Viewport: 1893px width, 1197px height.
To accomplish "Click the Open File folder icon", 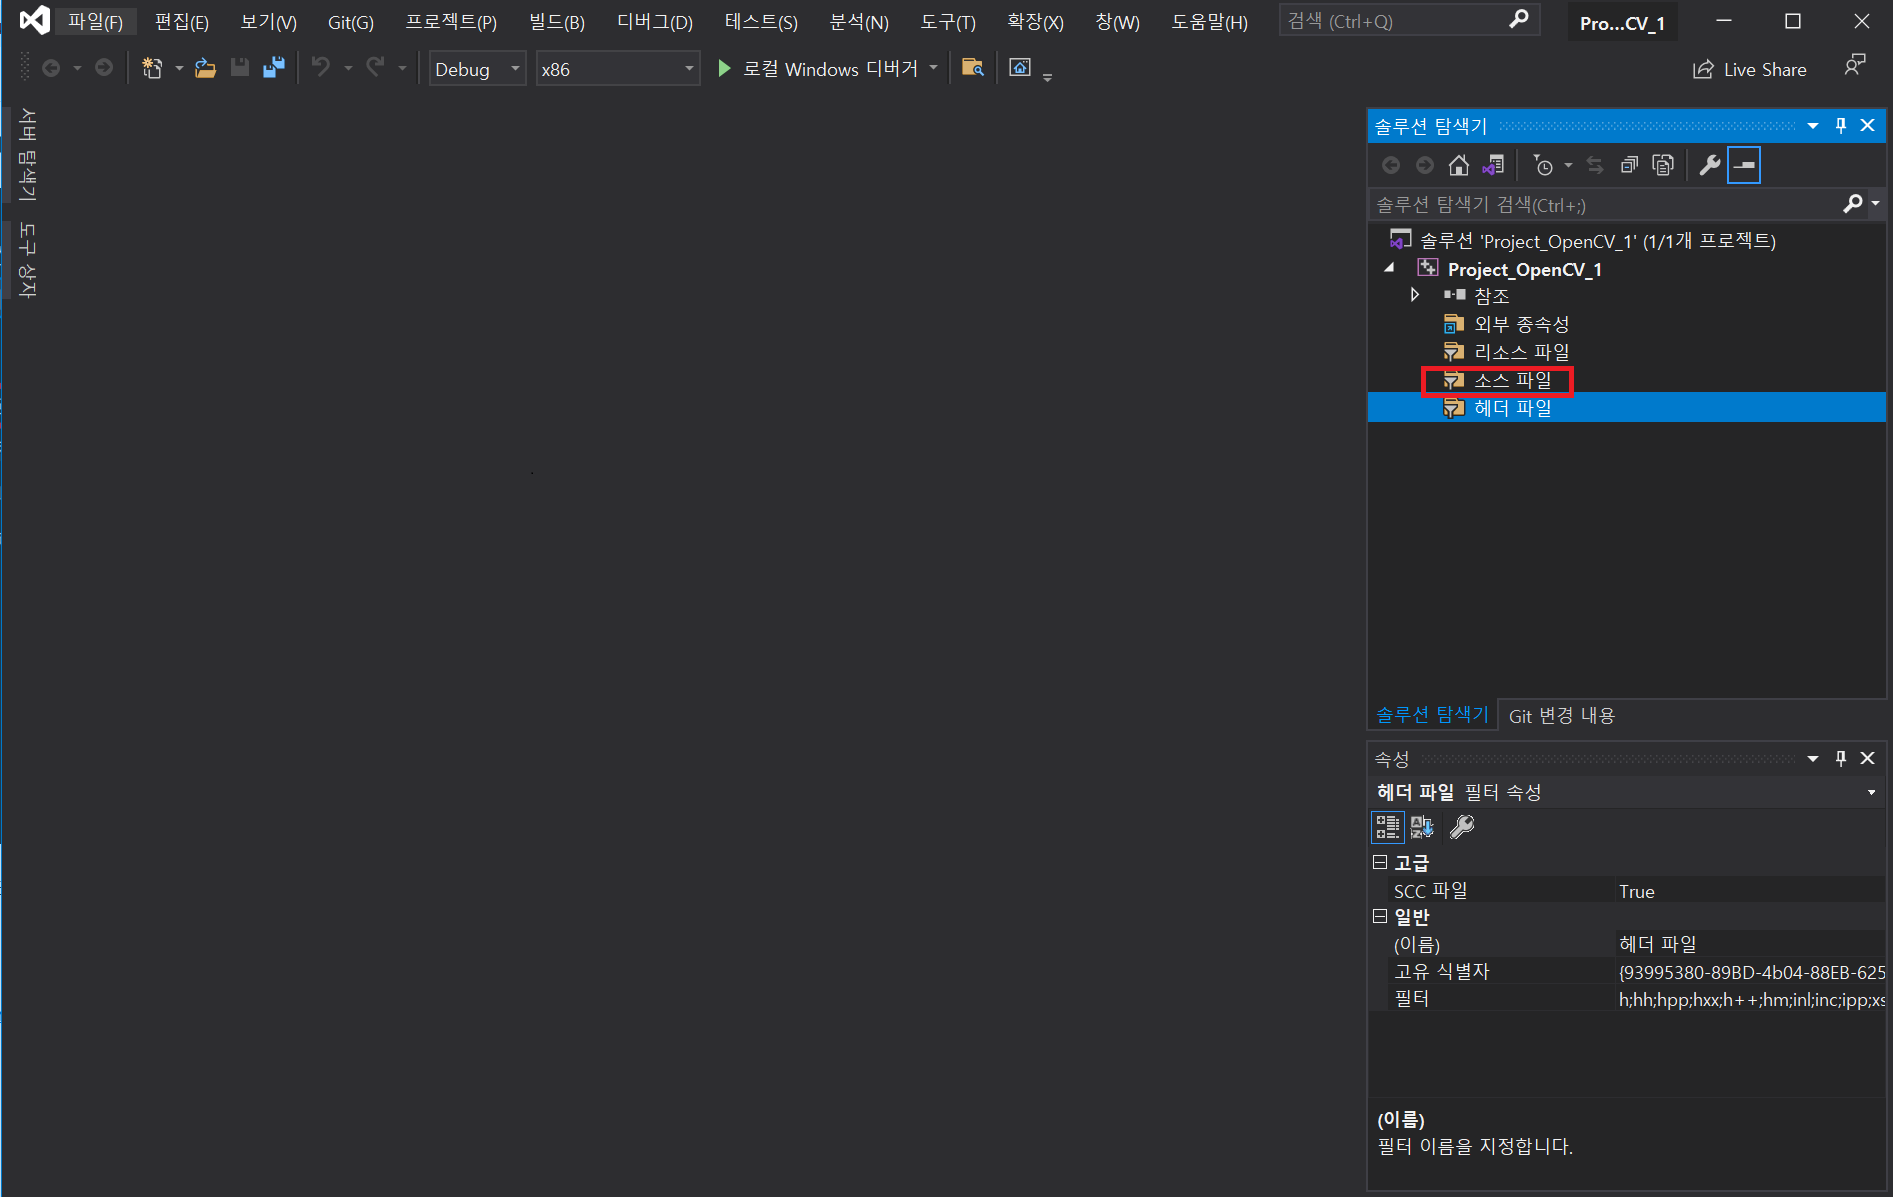I will tap(205, 68).
